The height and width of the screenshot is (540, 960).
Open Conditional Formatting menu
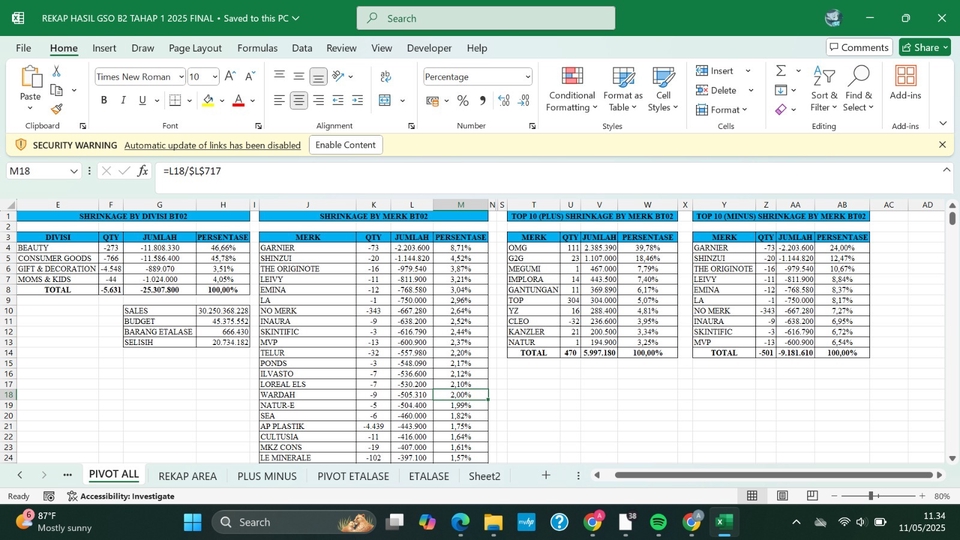pos(571,89)
